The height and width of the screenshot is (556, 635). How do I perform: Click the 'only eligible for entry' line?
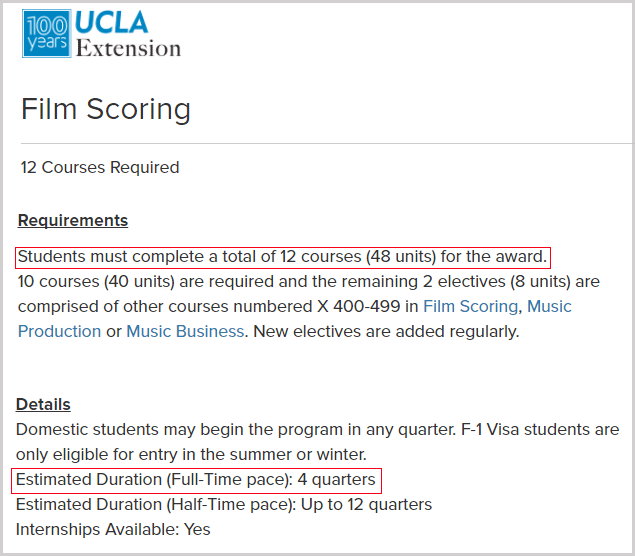pyautogui.click(x=191, y=455)
